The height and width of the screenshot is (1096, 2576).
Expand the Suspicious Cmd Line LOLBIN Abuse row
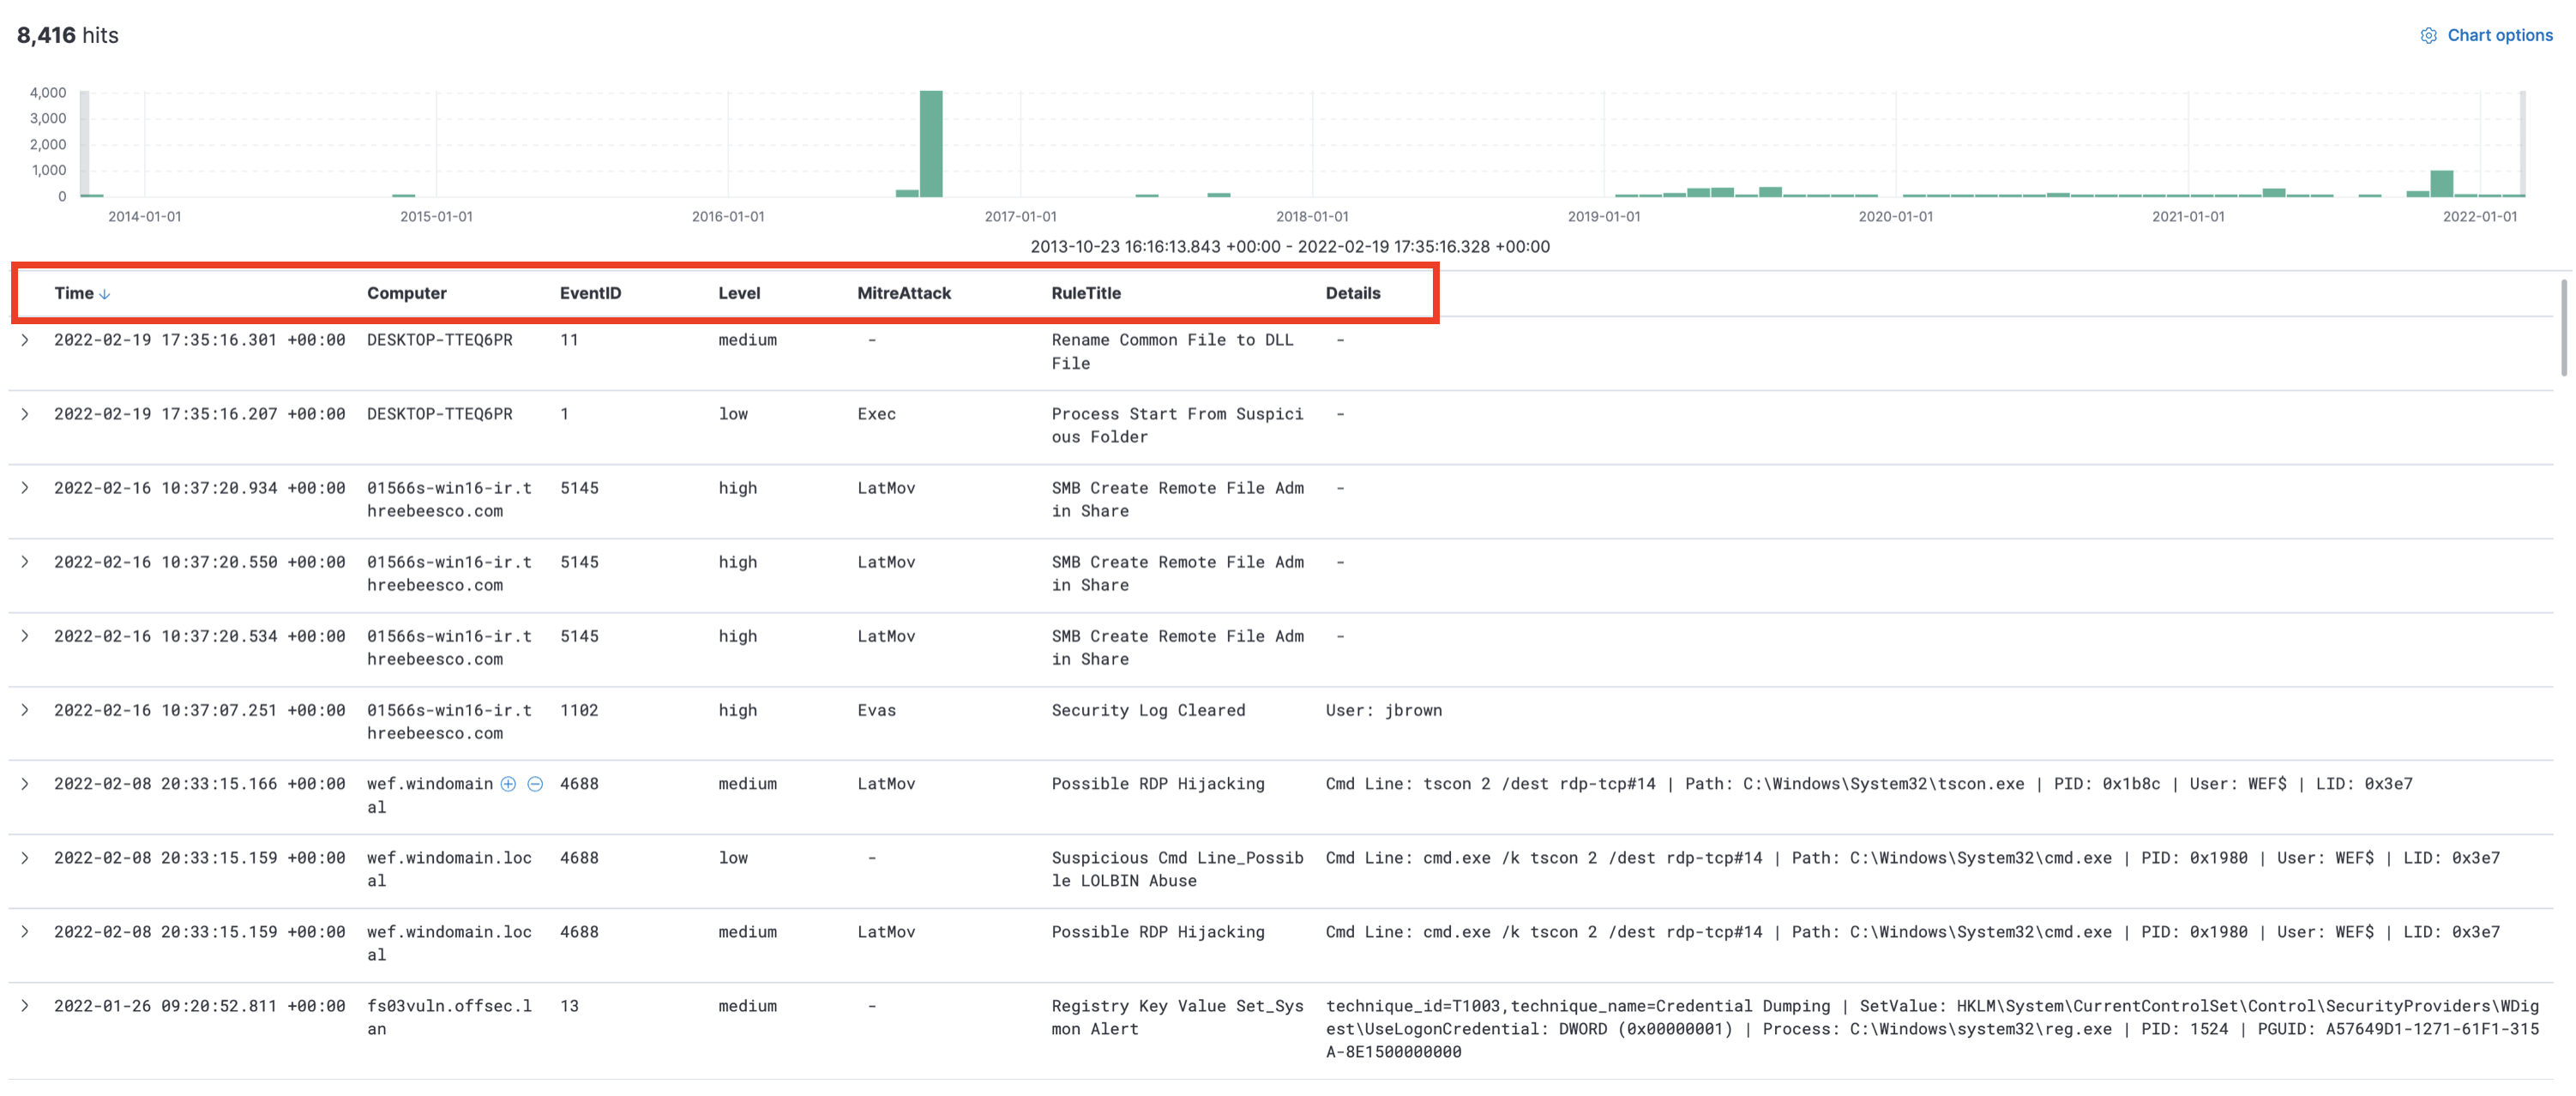tap(25, 858)
